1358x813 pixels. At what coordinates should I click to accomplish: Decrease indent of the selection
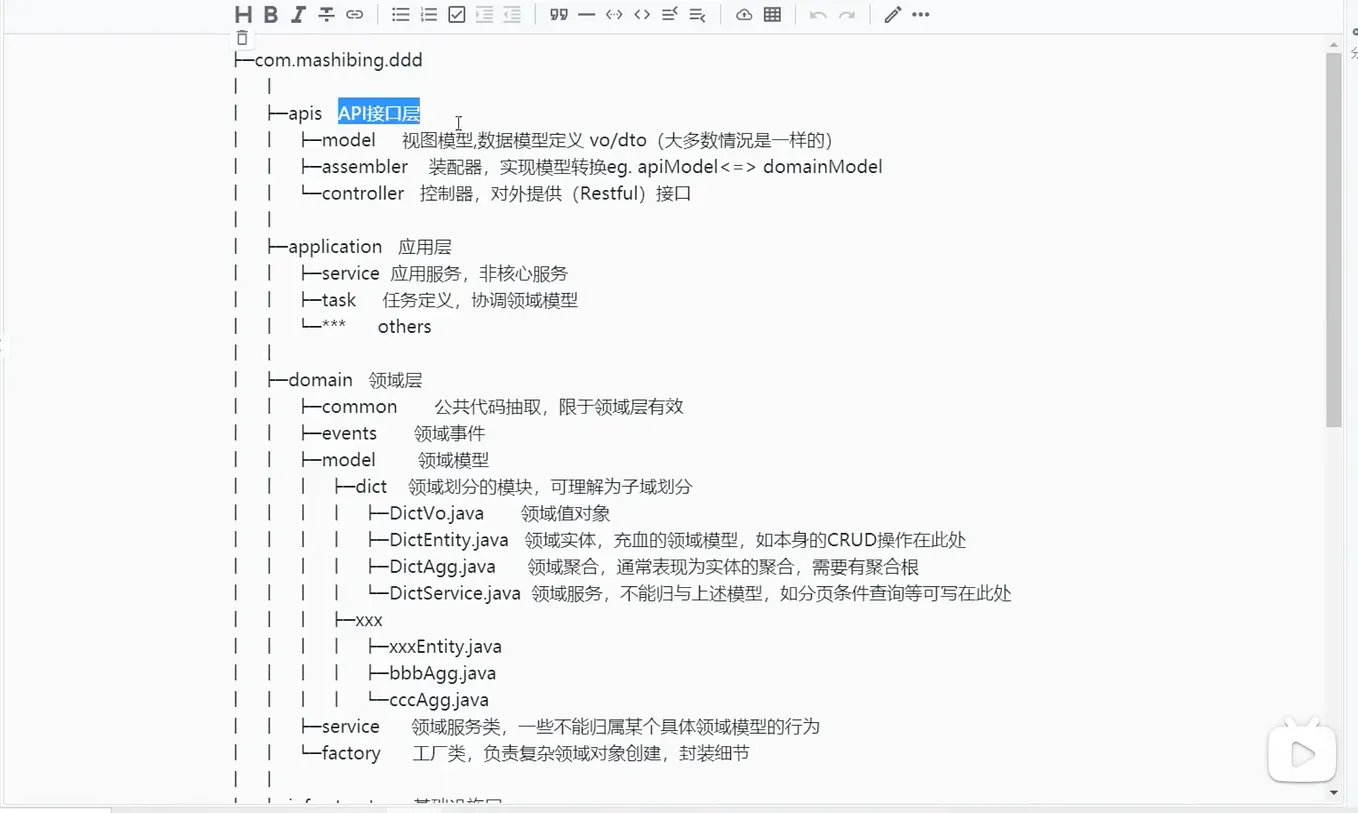click(x=512, y=14)
